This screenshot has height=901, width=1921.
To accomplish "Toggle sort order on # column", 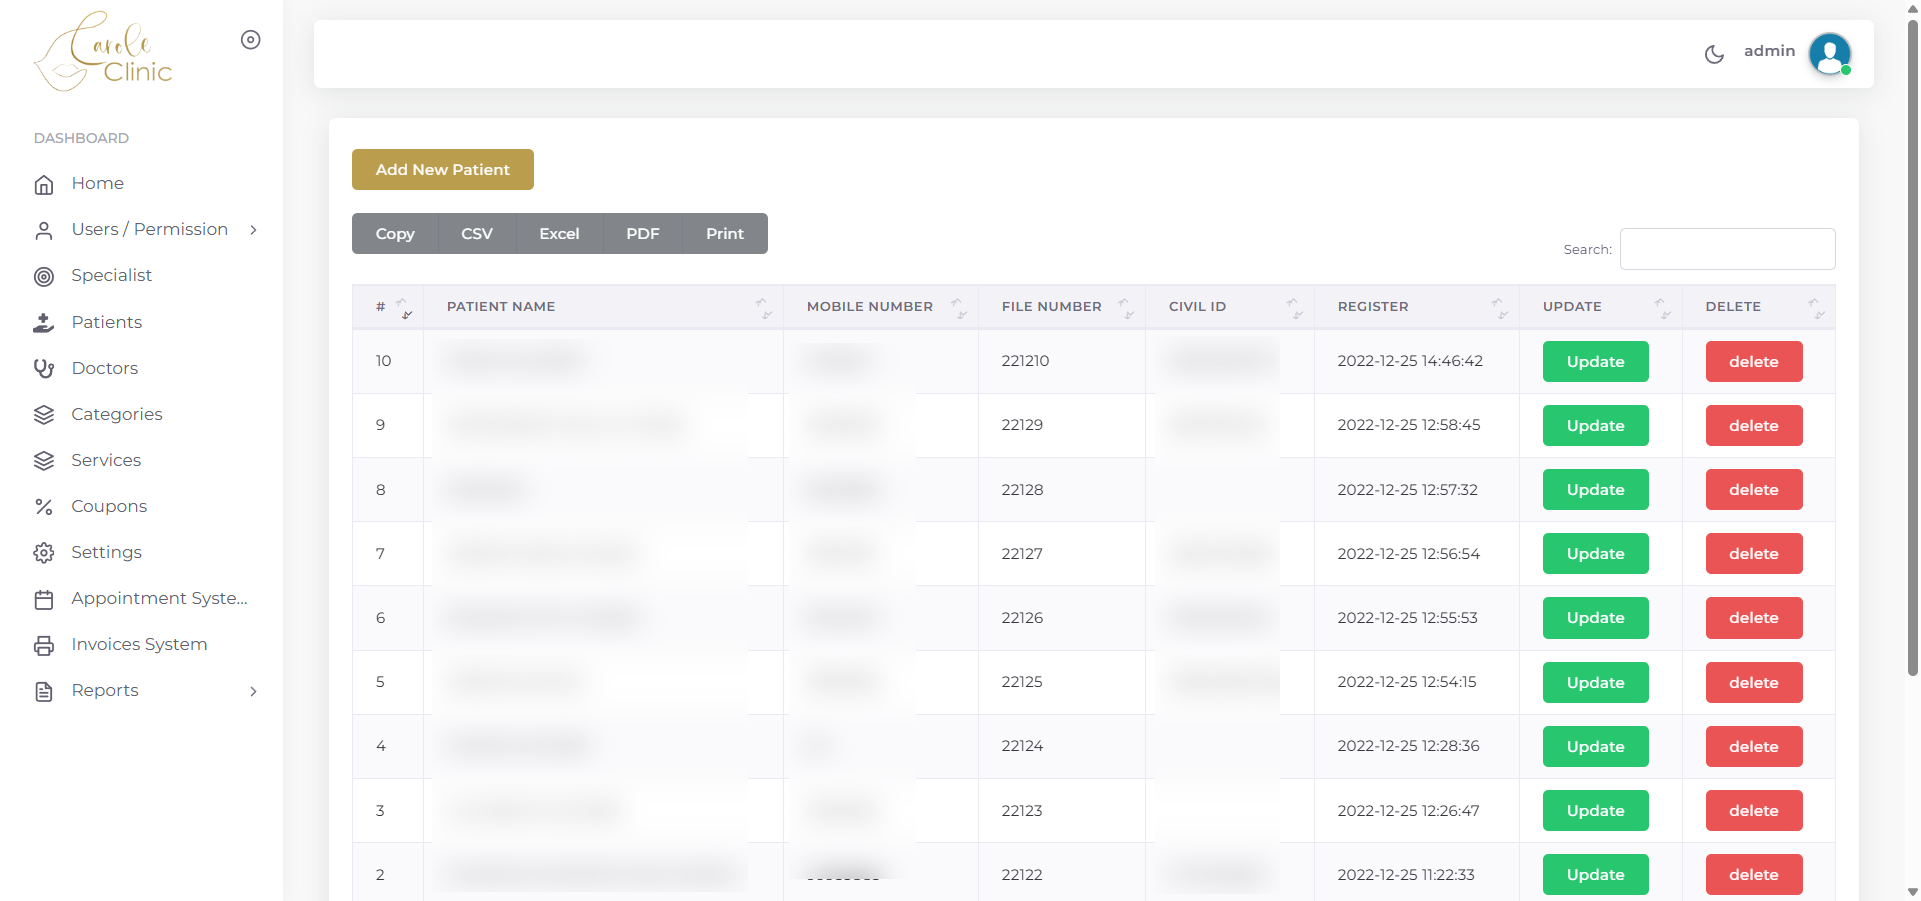I will coord(402,307).
